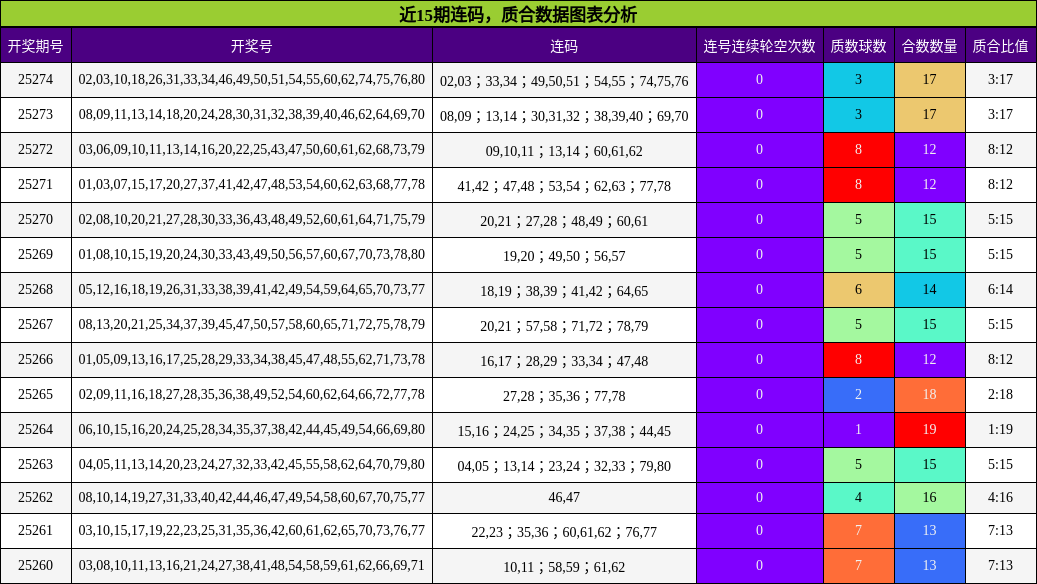Click the 开奖号 column header
1037x584 pixels.
[x=251, y=46]
